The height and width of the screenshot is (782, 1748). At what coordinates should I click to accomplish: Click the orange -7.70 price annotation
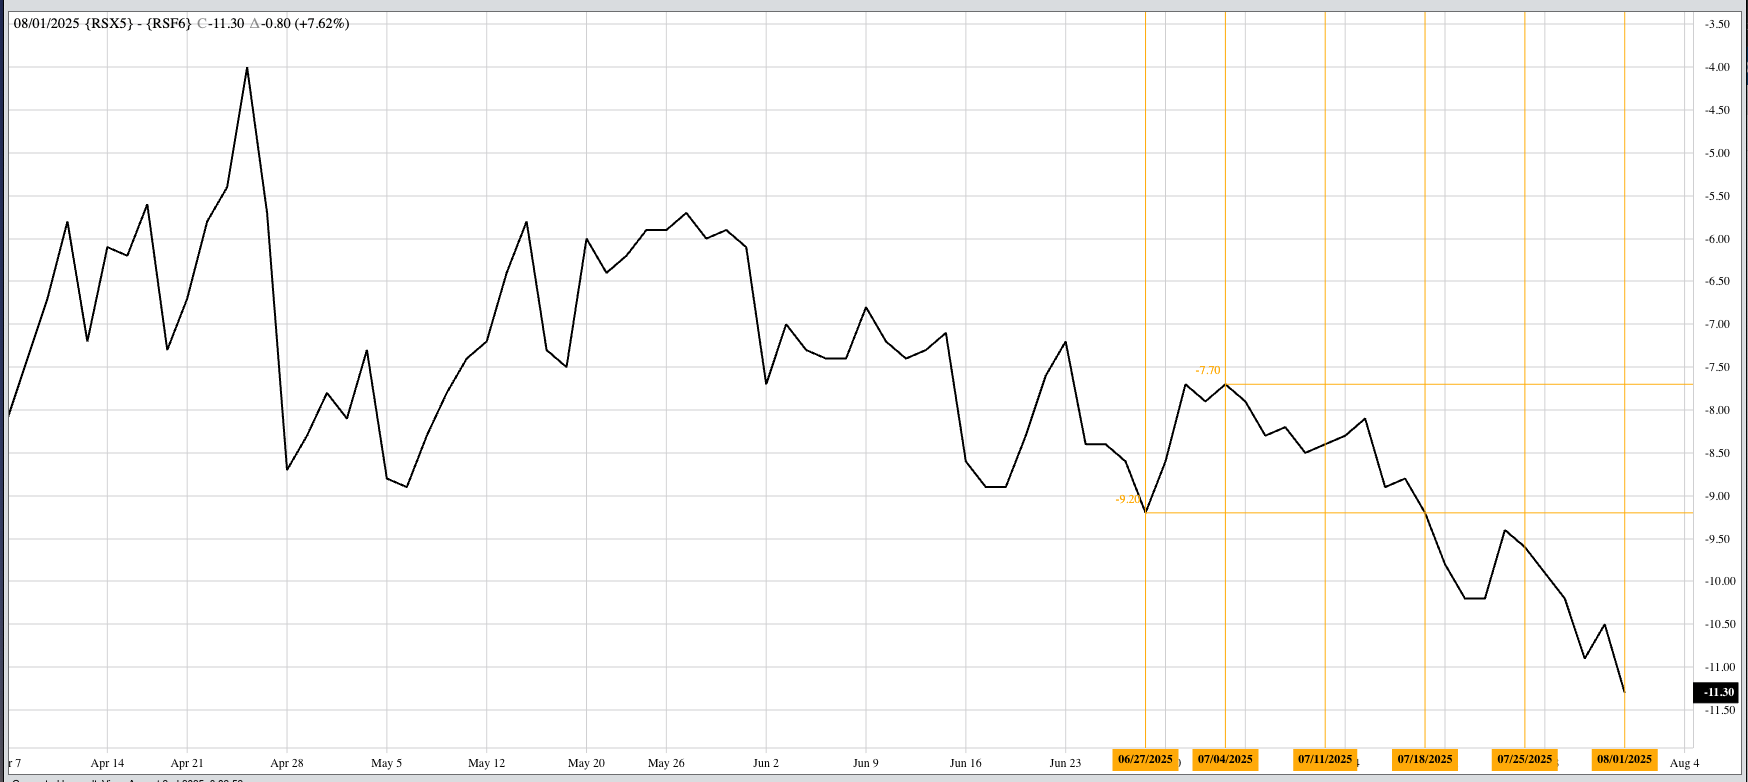1208,371
